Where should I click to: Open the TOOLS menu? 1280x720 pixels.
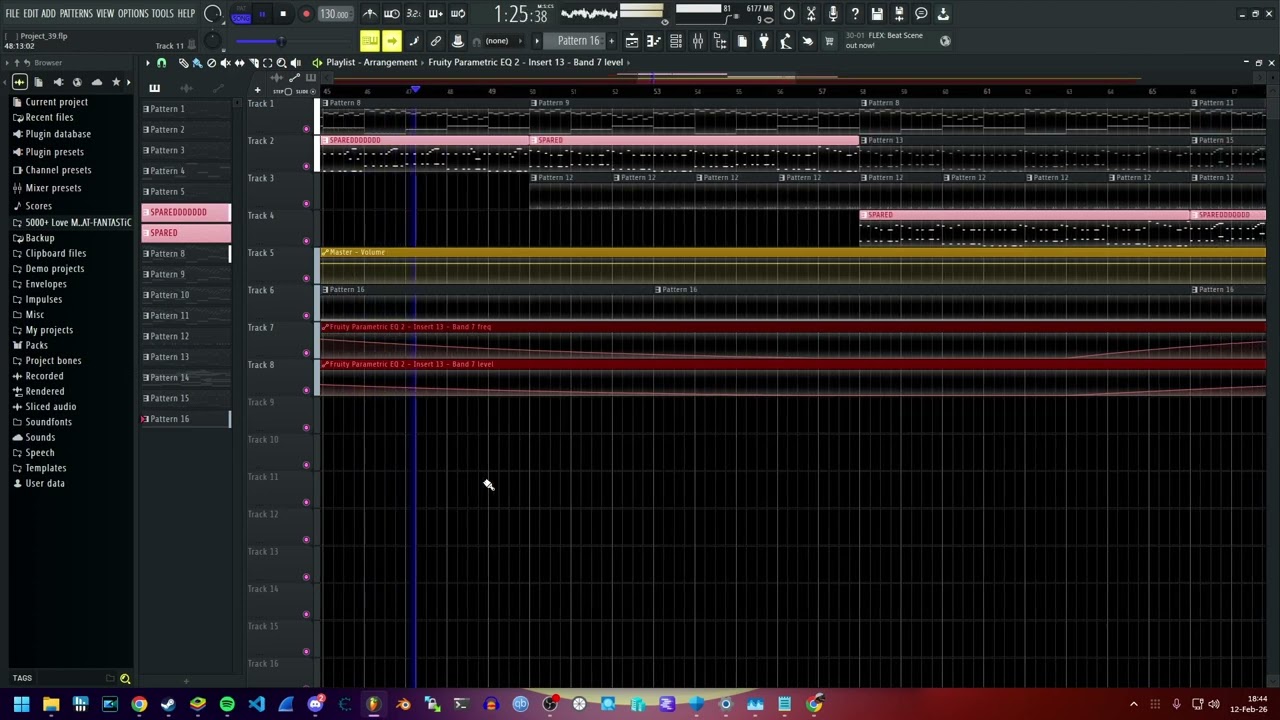point(163,14)
